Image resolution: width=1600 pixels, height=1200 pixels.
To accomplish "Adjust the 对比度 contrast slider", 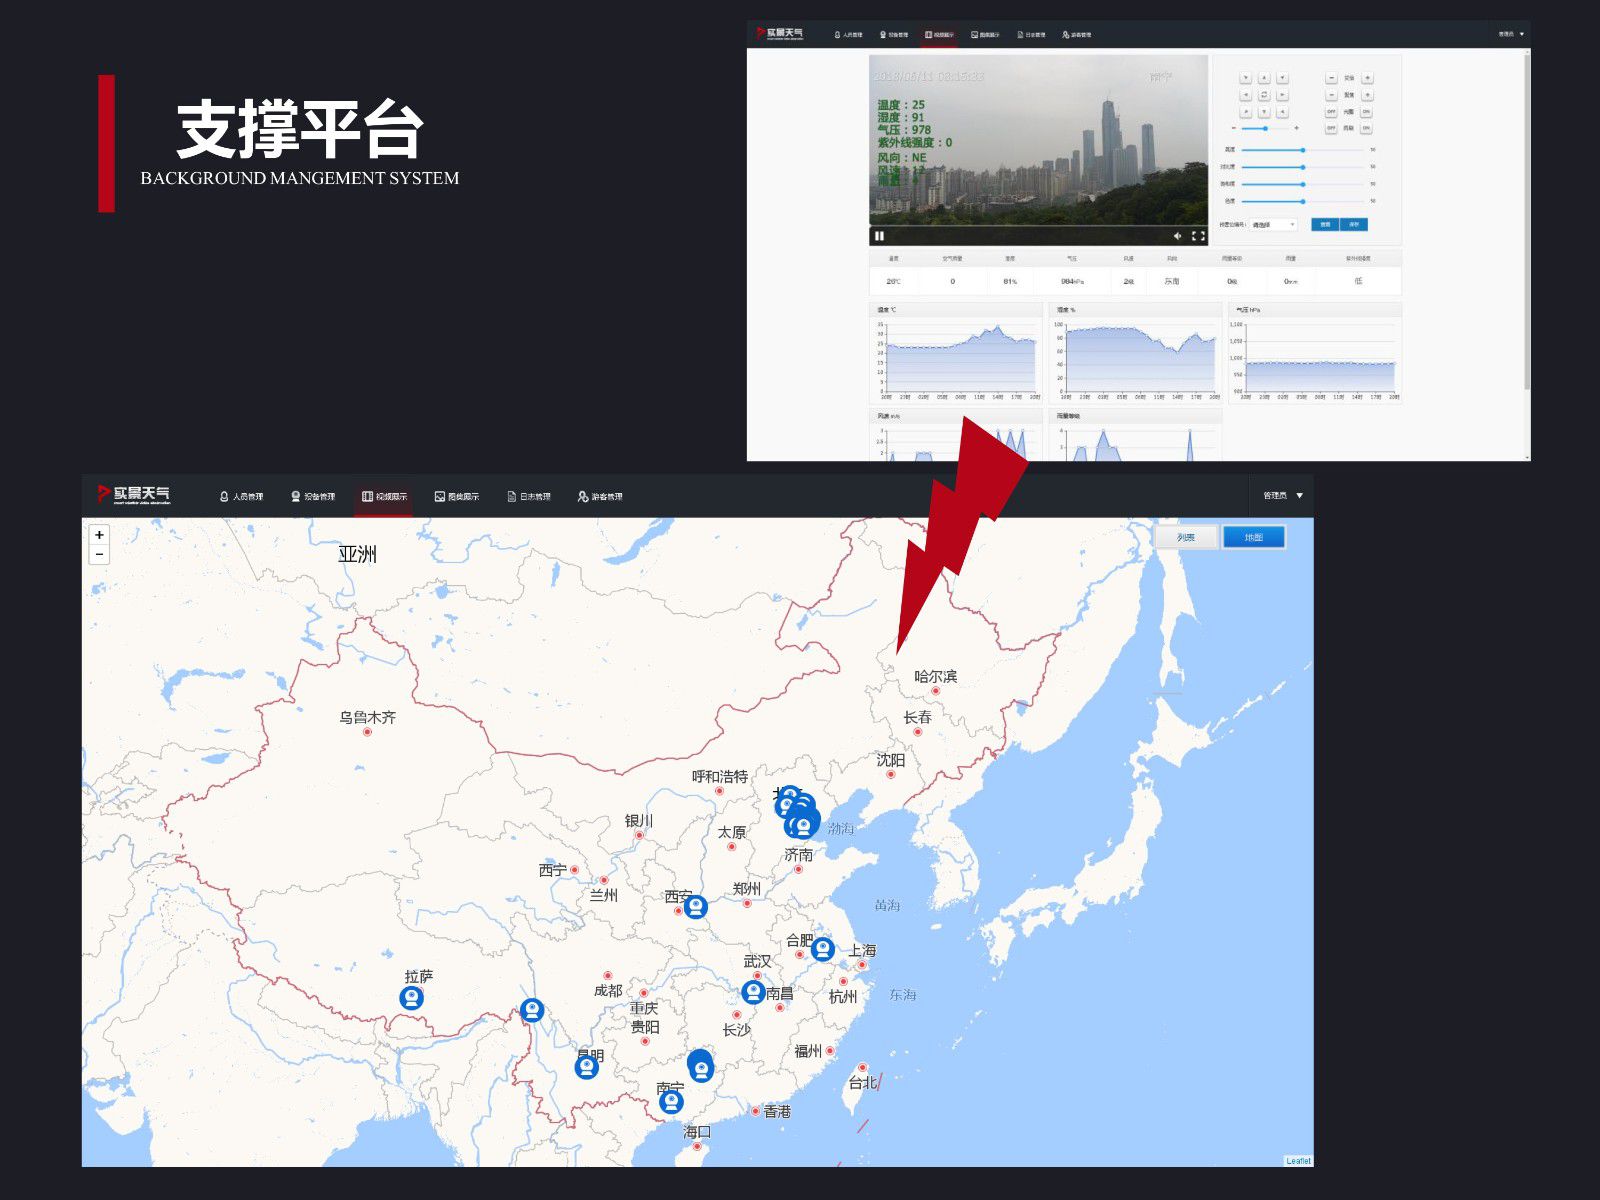I will click(1303, 167).
